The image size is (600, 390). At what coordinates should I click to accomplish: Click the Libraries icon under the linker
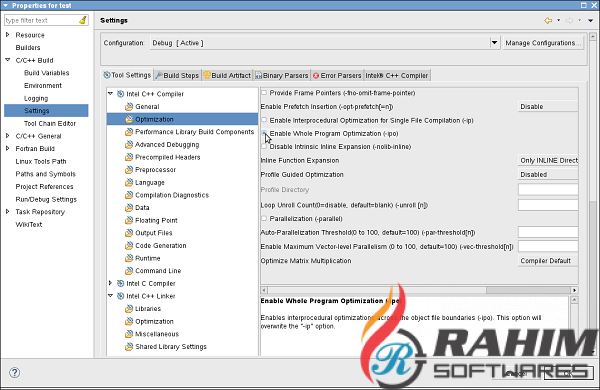pyautogui.click(x=129, y=308)
